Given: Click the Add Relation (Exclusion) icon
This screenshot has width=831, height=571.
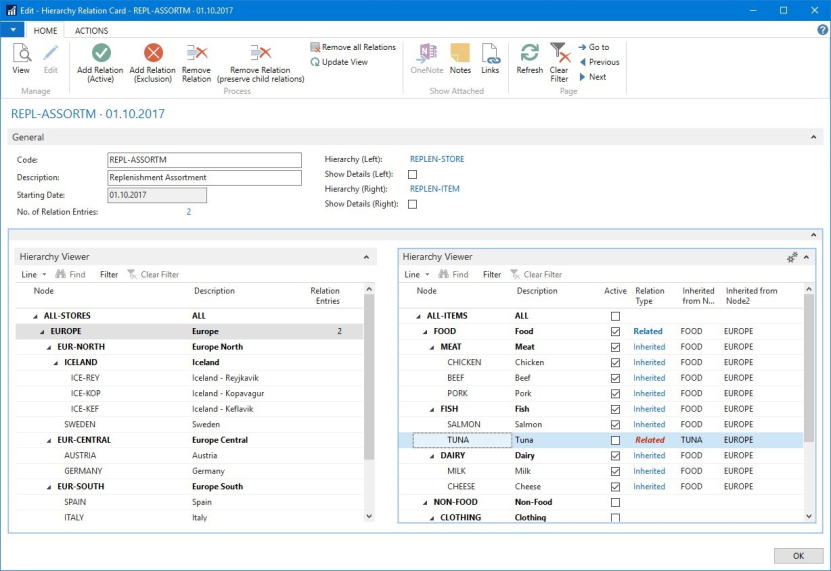Looking at the screenshot, I should pyautogui.click(x=153, y=54).
